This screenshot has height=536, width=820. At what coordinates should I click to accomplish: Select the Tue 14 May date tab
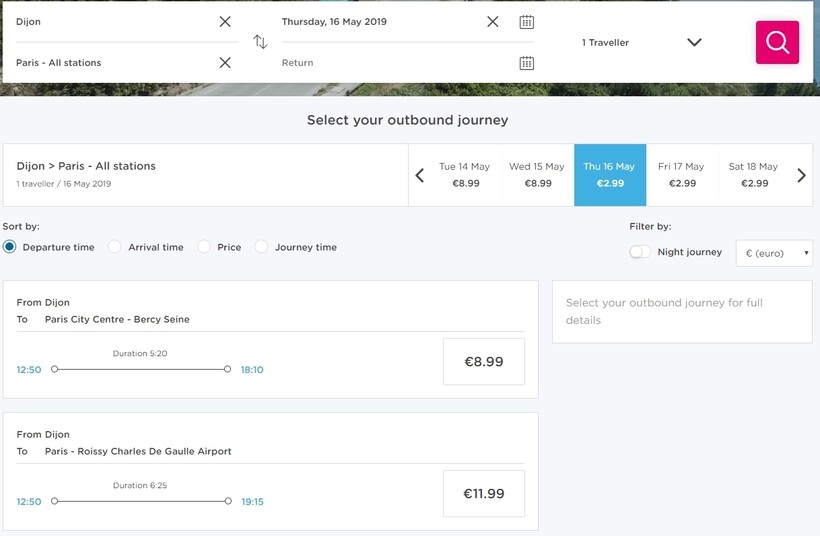[x=465, y=175]
